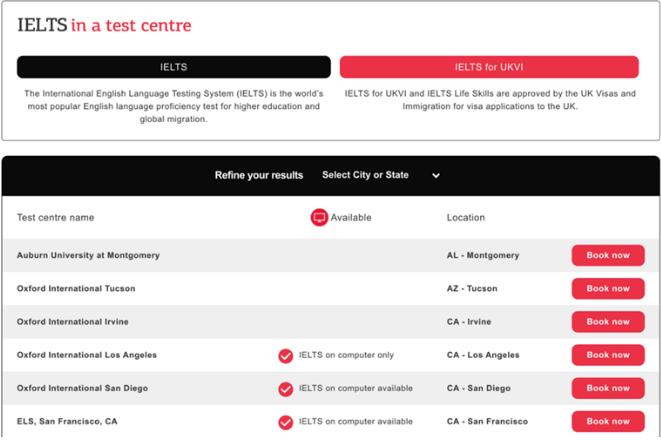Screen dimensions: 661x440
Task: Book now for Oxford International Los Angeles
Action: pos(608,355)
